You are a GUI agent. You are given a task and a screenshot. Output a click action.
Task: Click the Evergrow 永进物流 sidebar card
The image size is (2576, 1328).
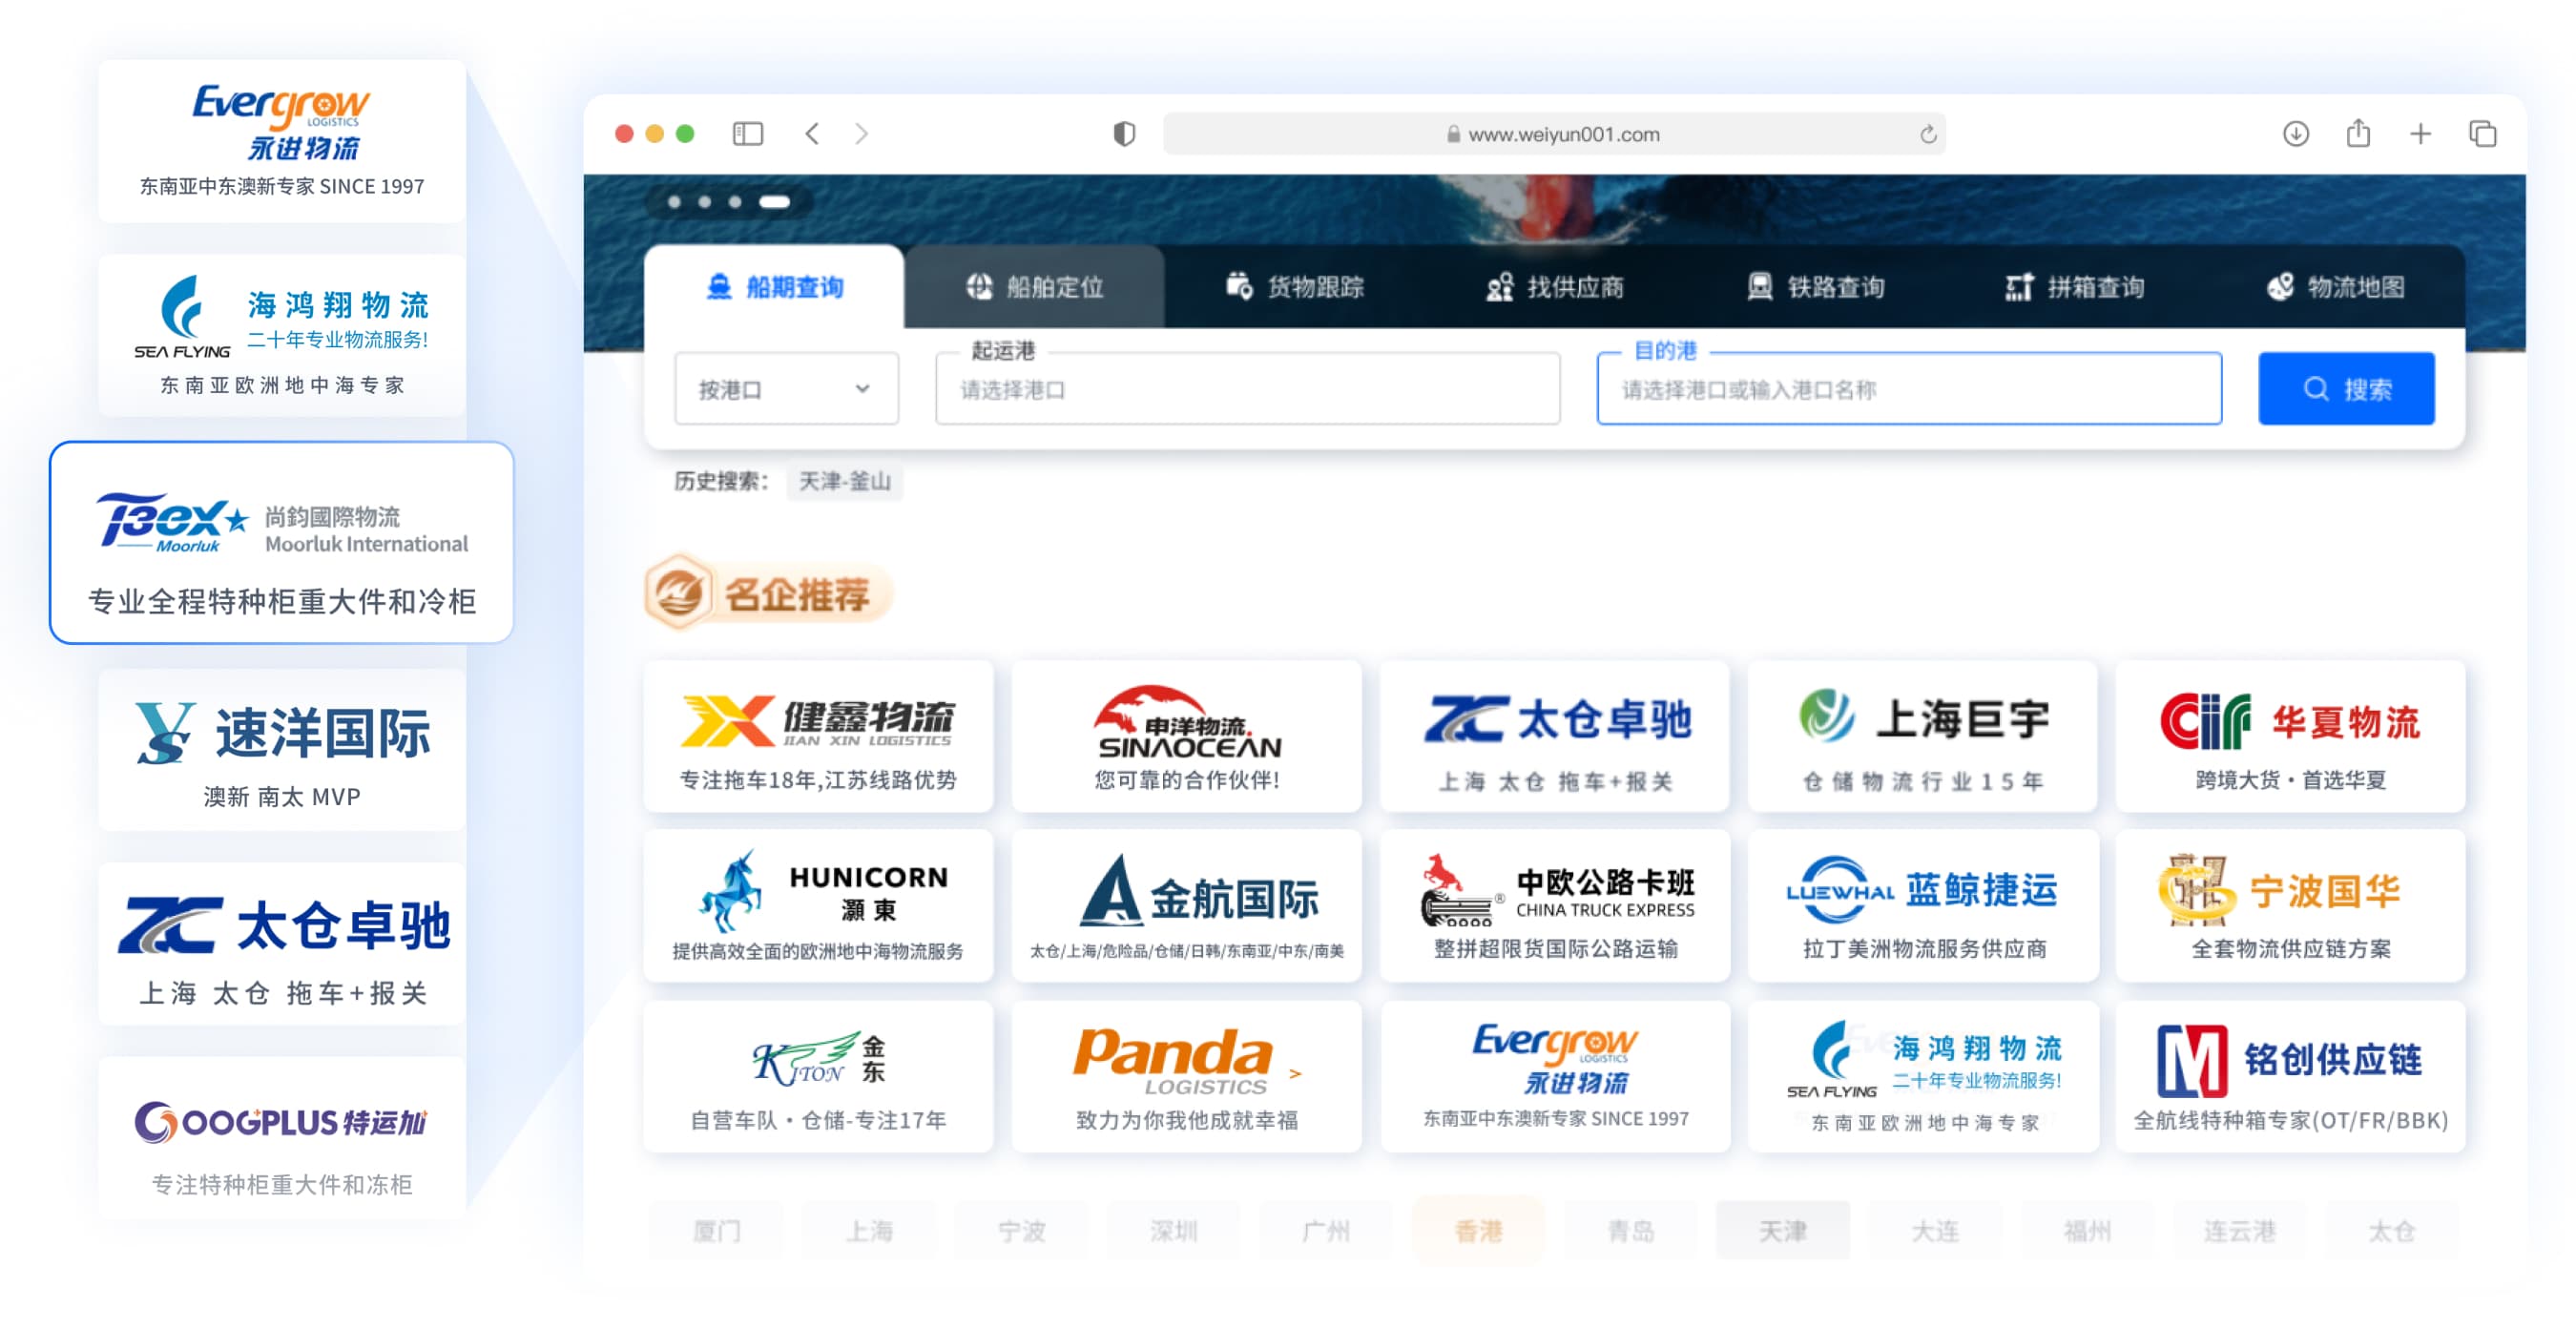[282, 141]
